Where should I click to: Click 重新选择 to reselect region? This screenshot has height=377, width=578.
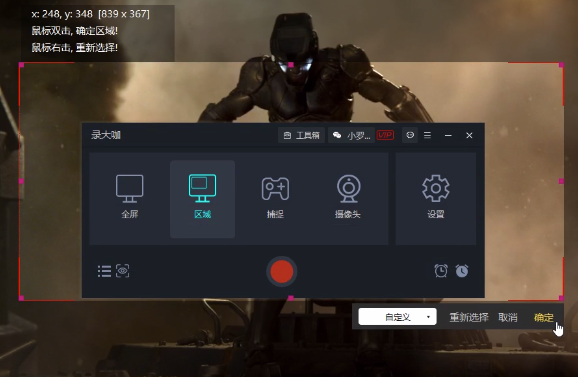(469, 317)
